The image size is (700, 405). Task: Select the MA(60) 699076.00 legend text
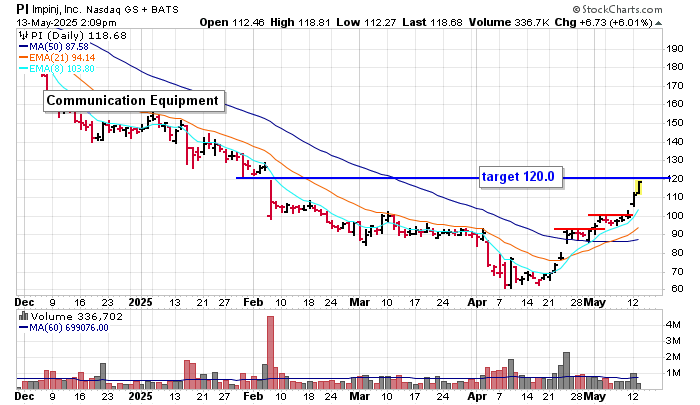pyautogui.click(x=69, y=328)
